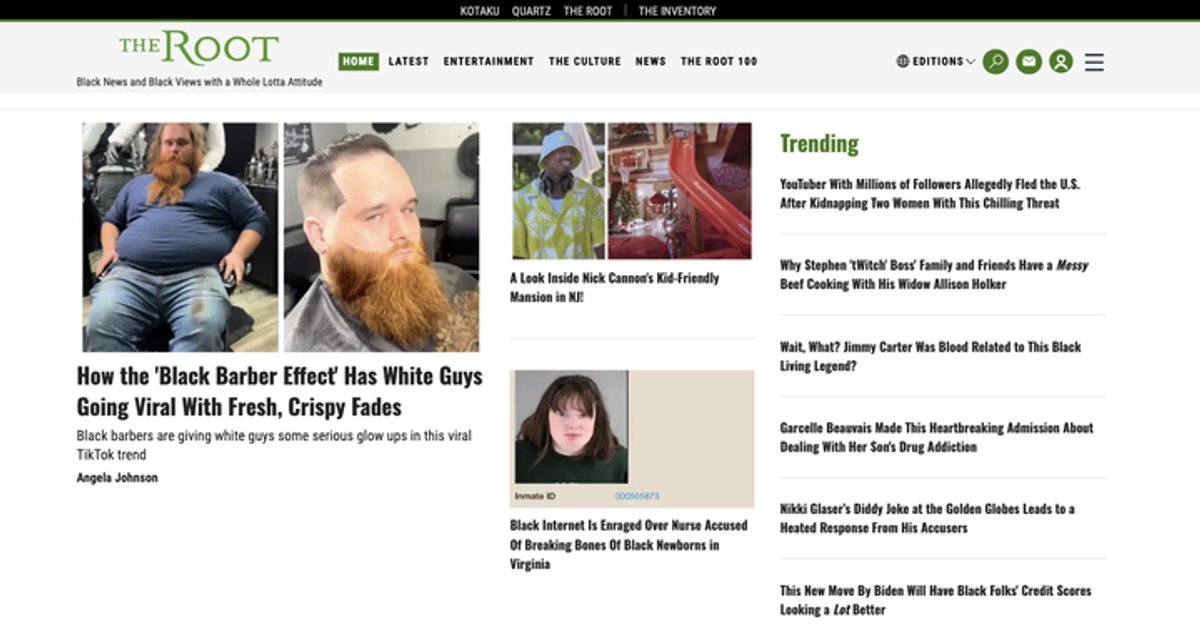Open trending Biden credit scores story
Screen dimensions: 1200x630
tap(935, 600)
